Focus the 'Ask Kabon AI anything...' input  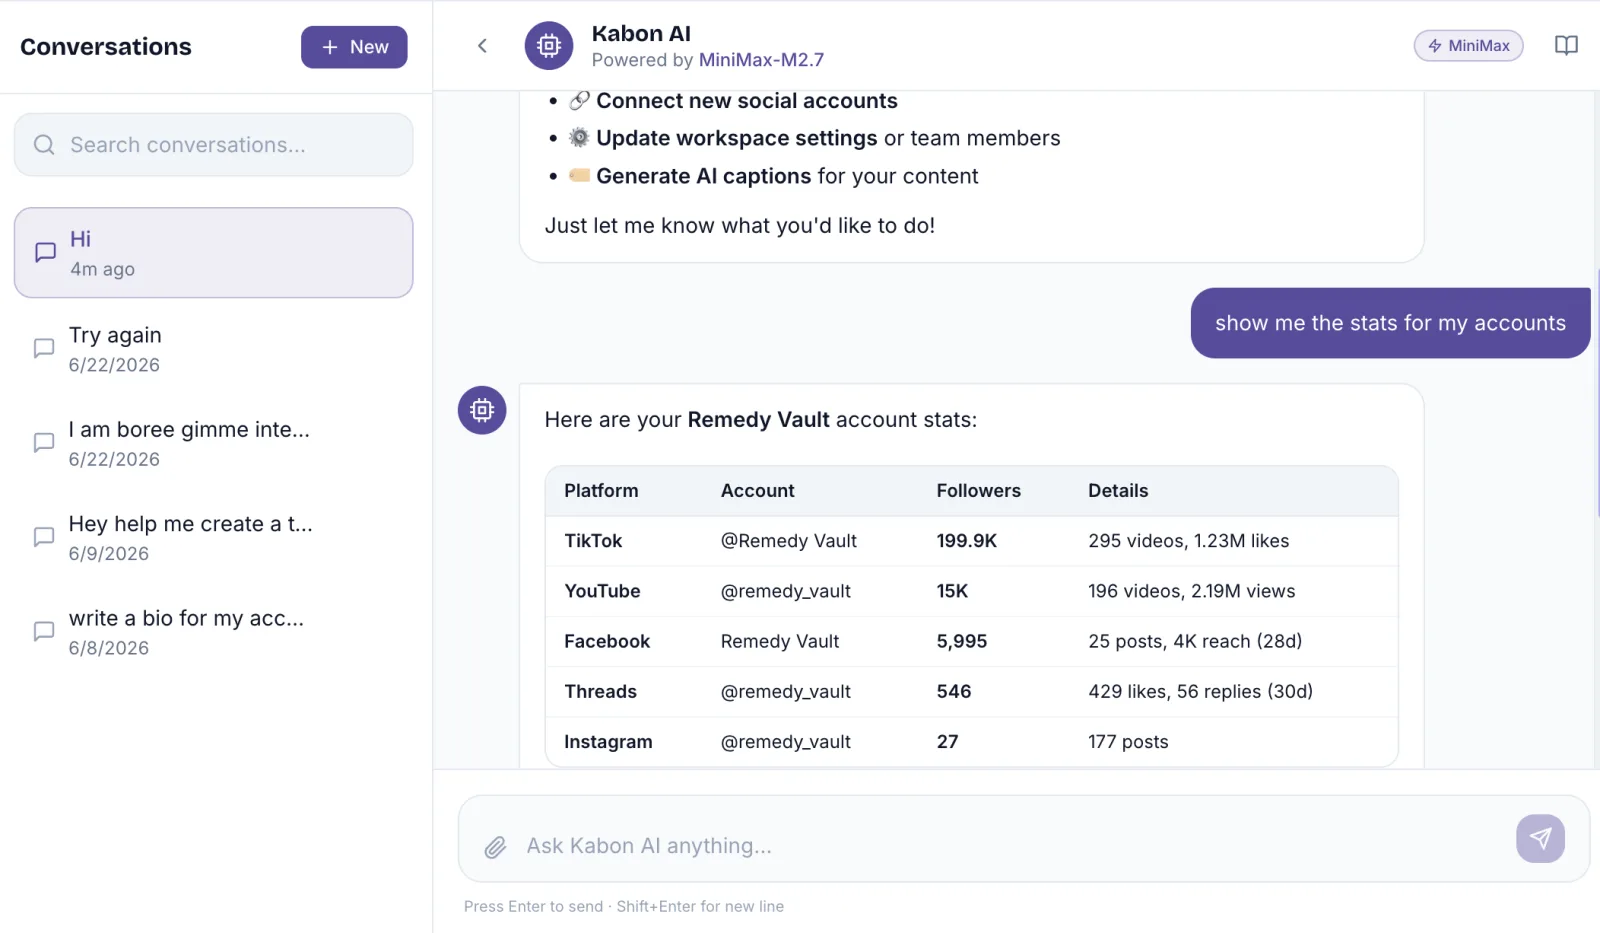click(1010, 846)
